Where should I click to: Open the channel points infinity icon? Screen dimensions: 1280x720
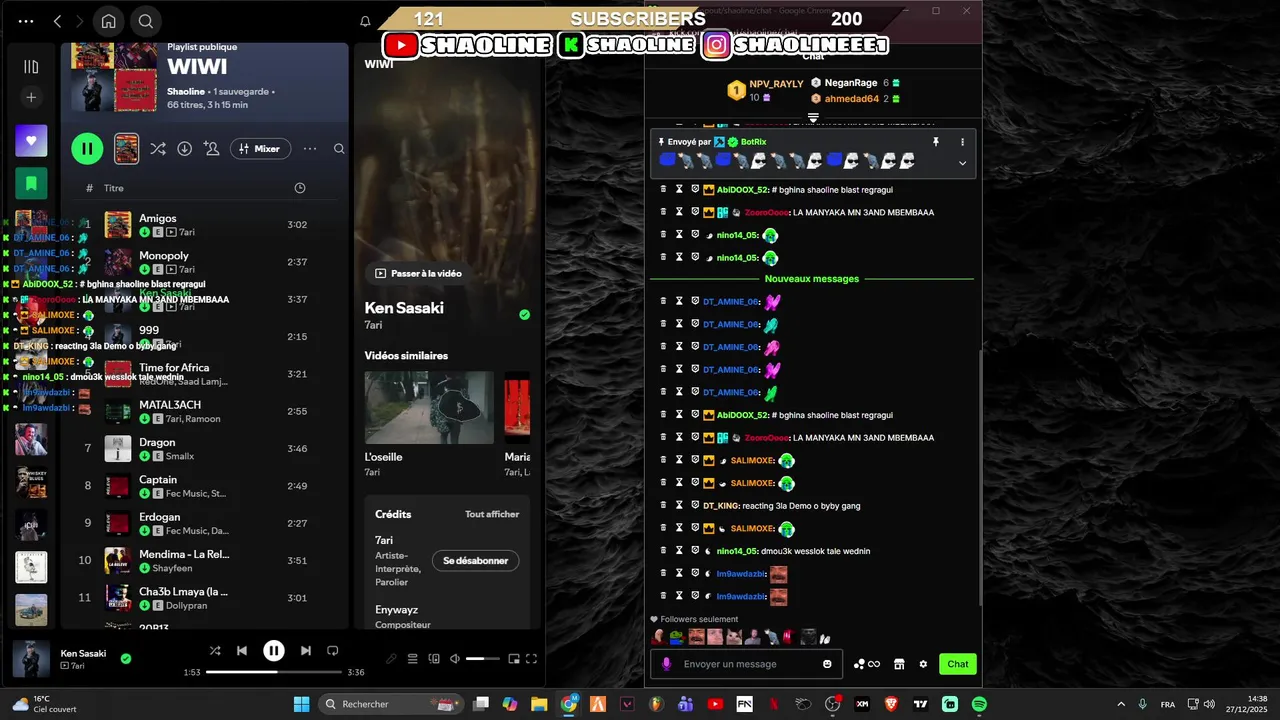(867, 664)
